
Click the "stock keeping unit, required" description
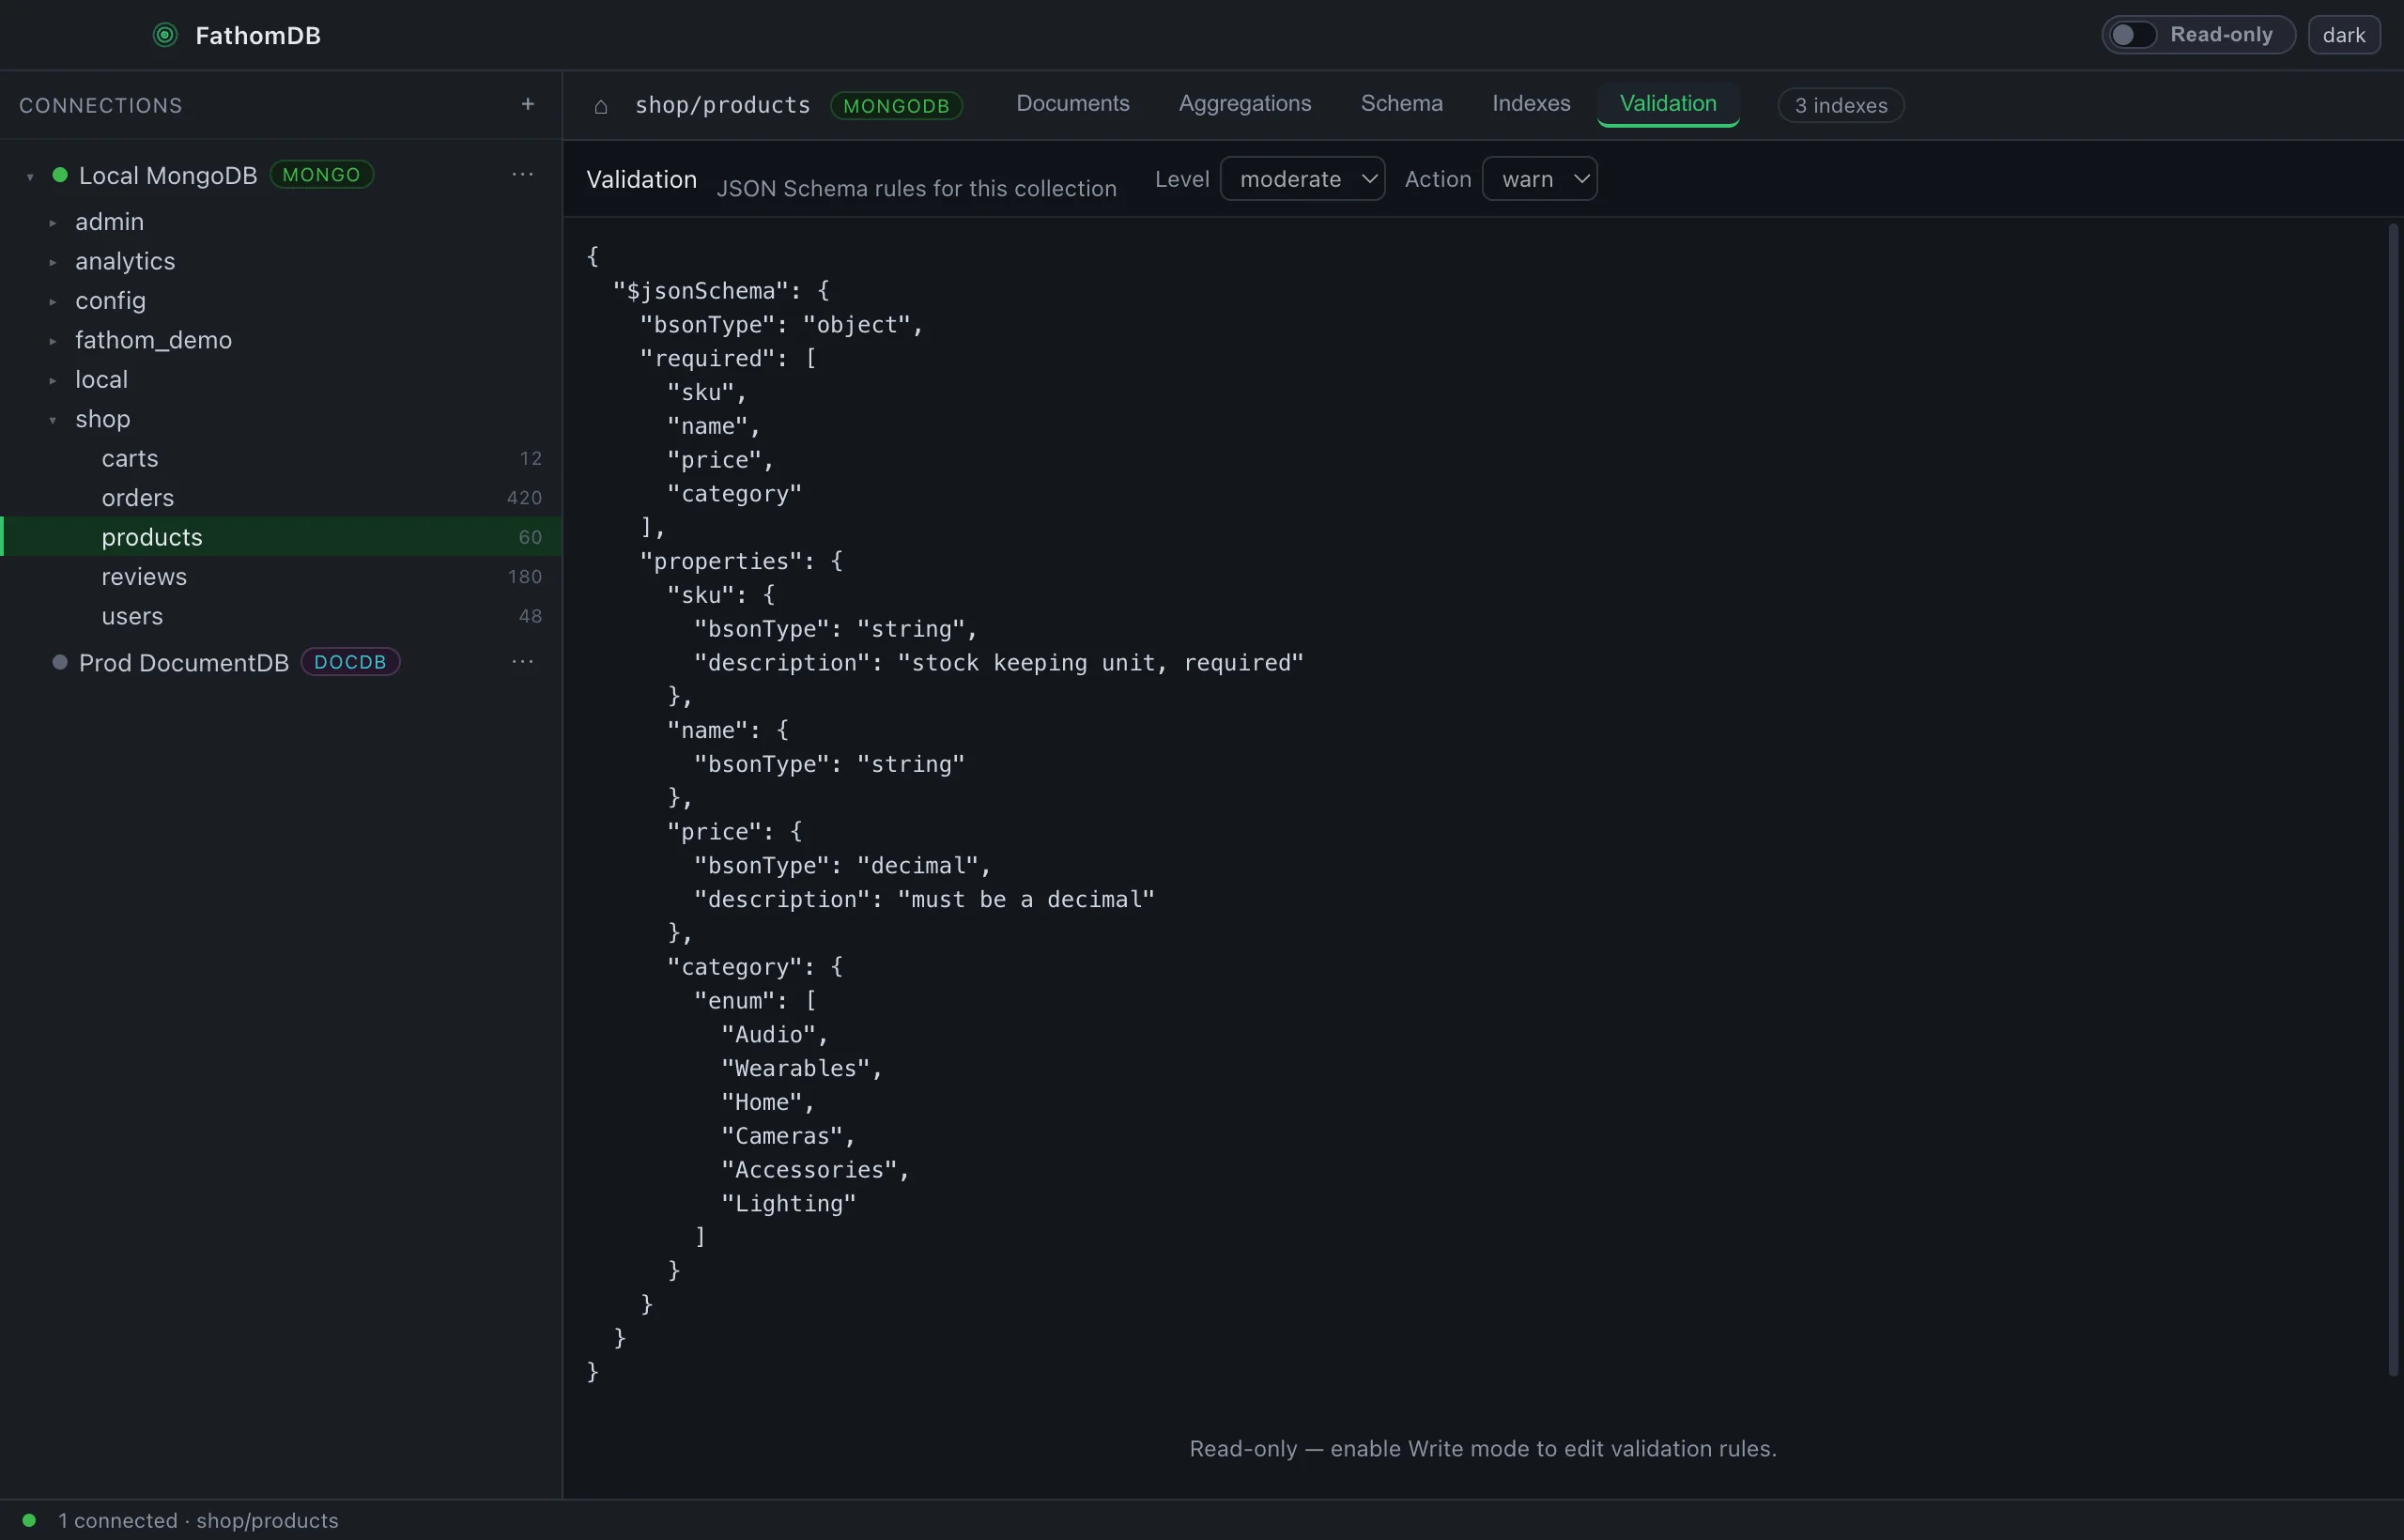pyautogui.click(x=1100, y=663)
